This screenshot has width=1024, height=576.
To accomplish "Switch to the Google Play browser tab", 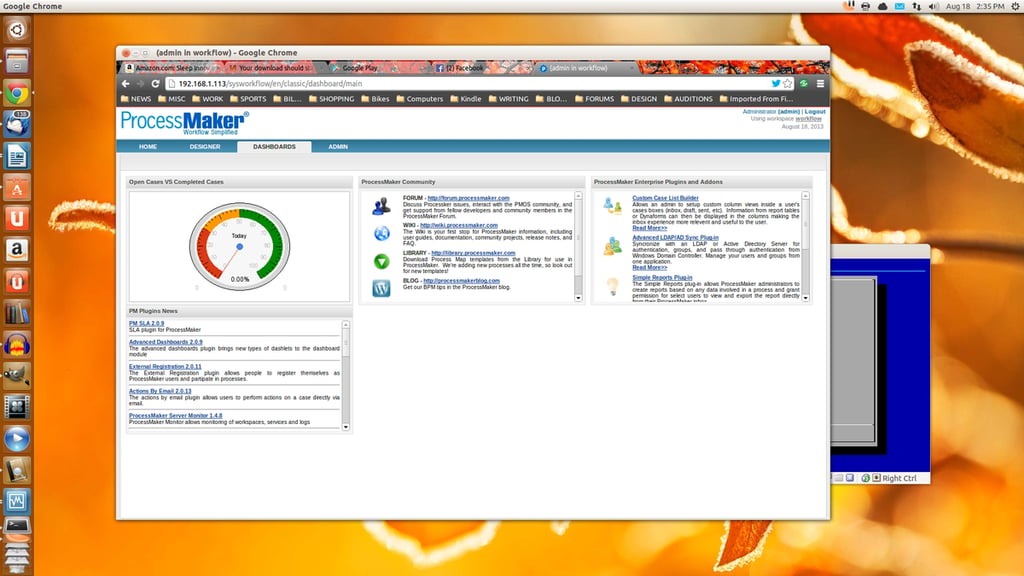I will pos(359,68).
